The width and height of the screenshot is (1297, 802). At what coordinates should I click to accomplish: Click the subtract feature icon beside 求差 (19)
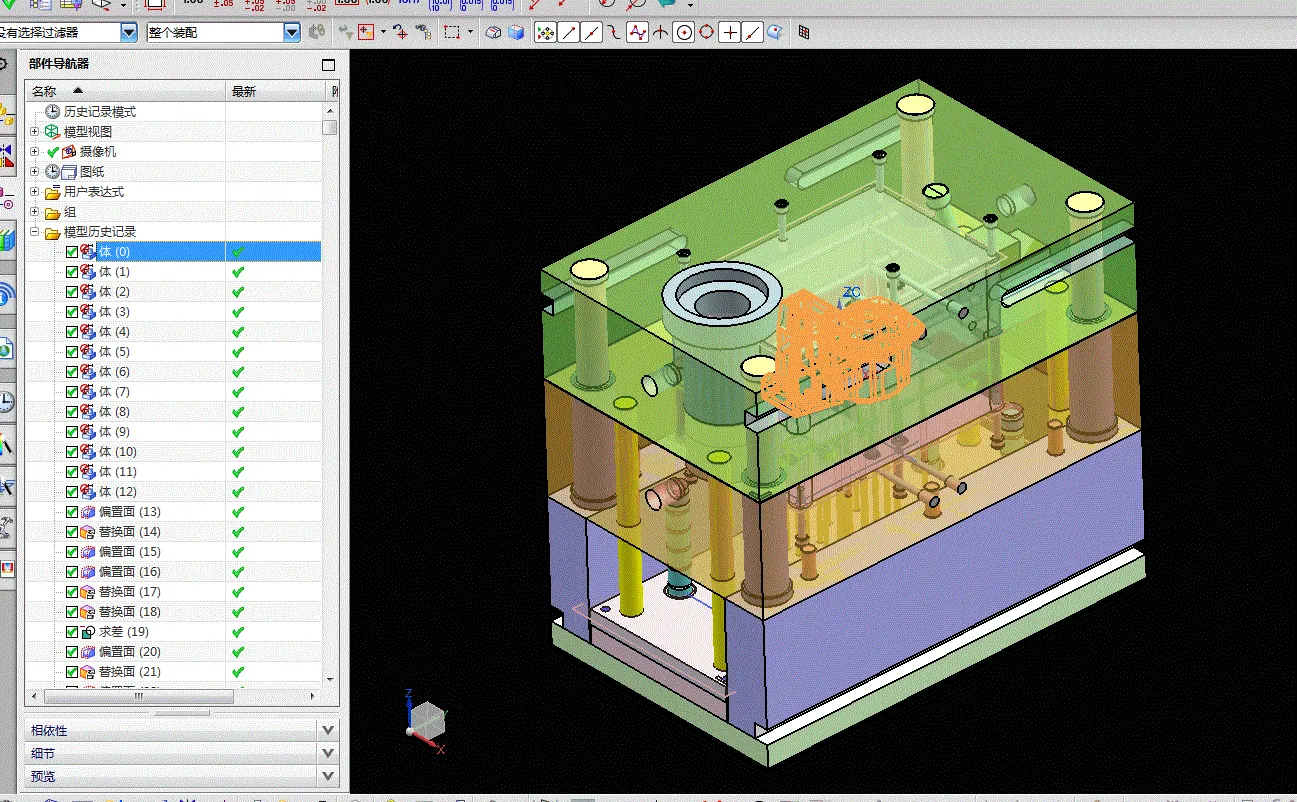pos(87,632)
